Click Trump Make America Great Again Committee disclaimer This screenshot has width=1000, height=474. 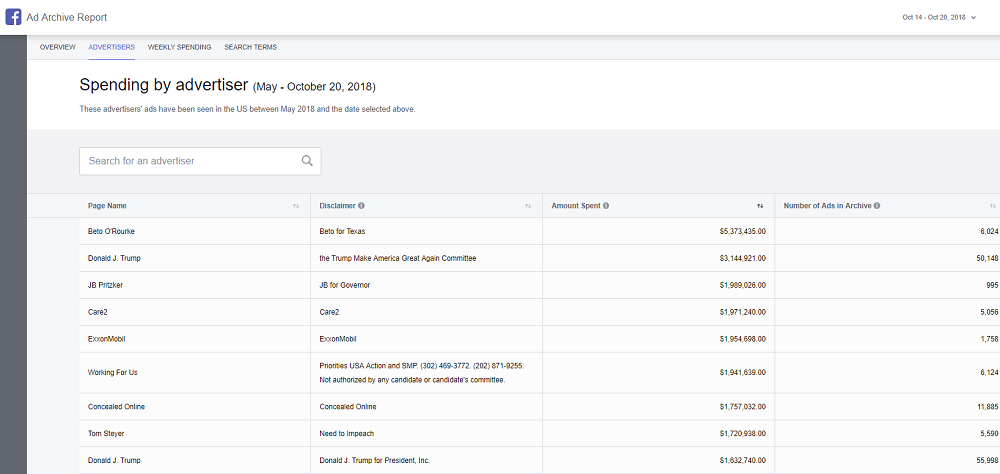coord(398,258)
